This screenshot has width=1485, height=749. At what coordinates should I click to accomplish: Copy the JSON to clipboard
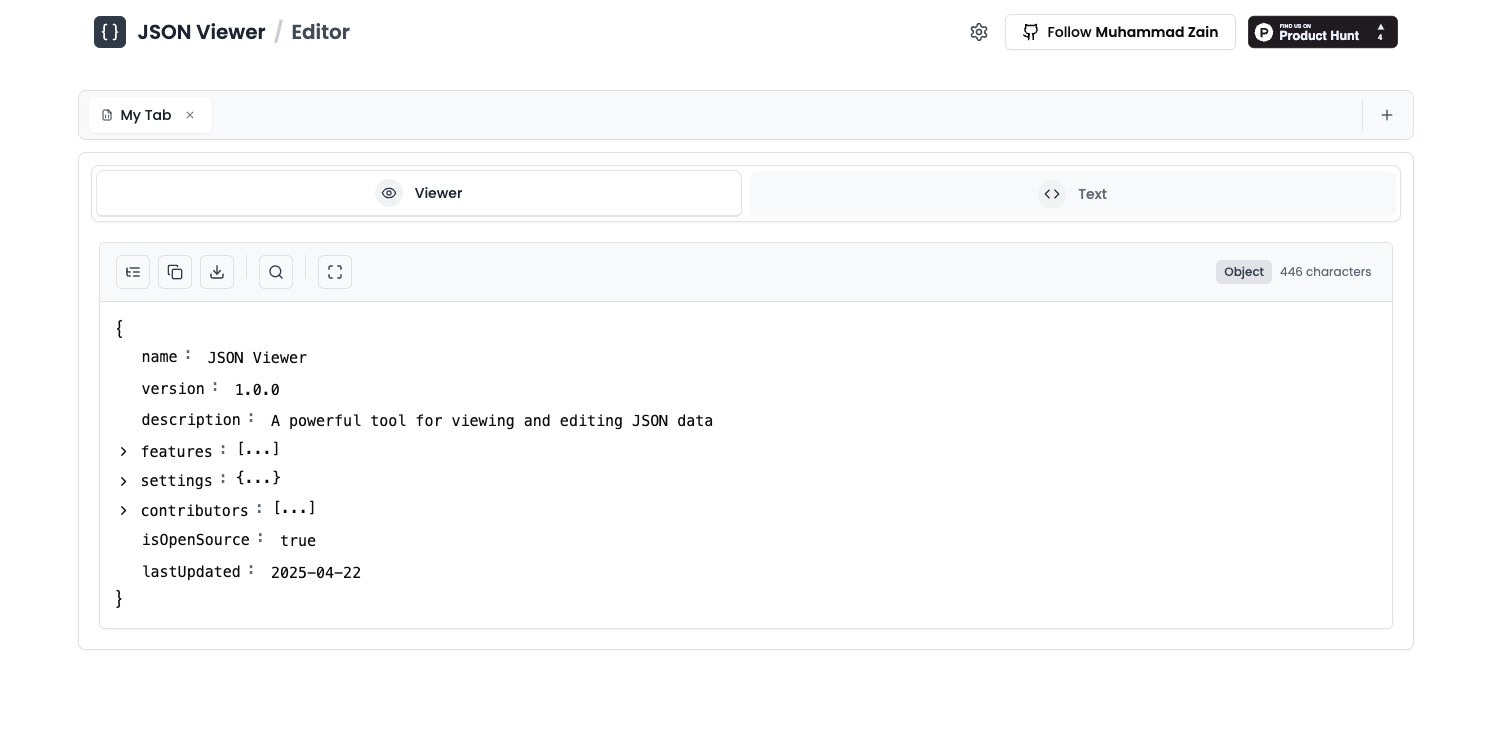click(x=175, y=272)
